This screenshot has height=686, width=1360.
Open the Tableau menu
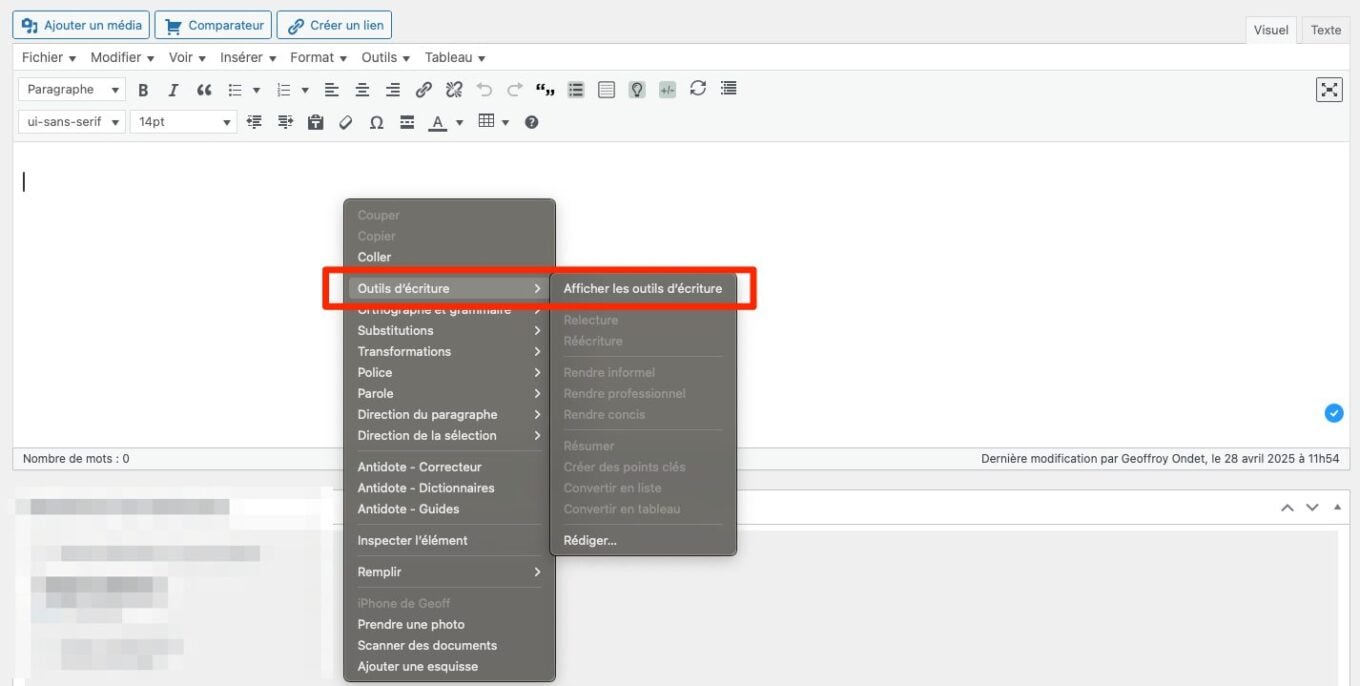tap(455, 58)
